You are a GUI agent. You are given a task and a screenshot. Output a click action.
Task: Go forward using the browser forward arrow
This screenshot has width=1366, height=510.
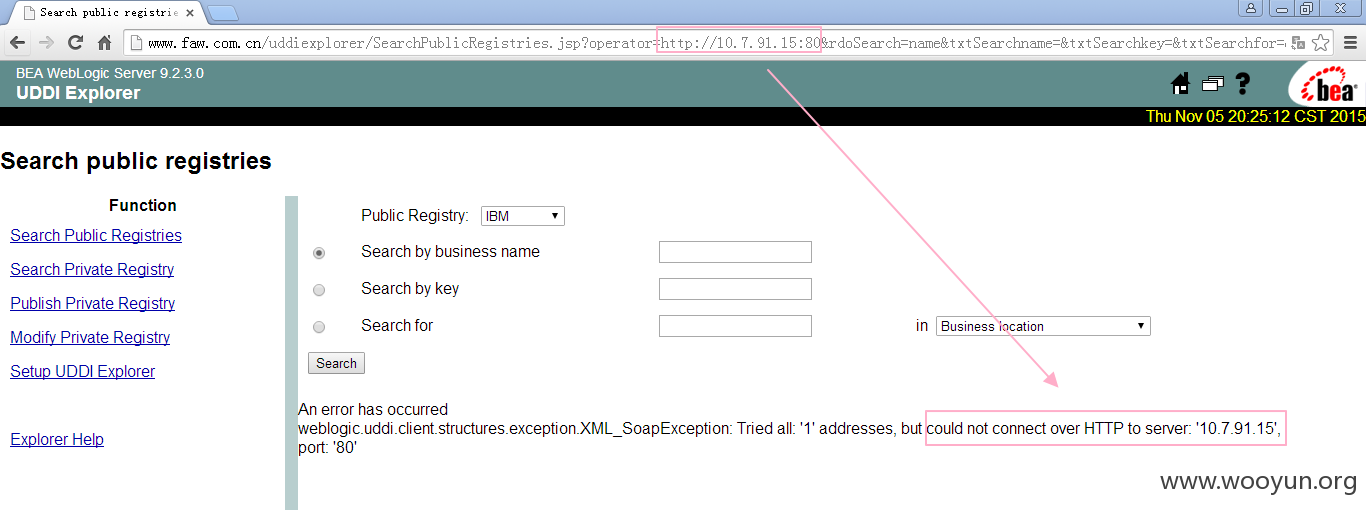tap(46, 43)
